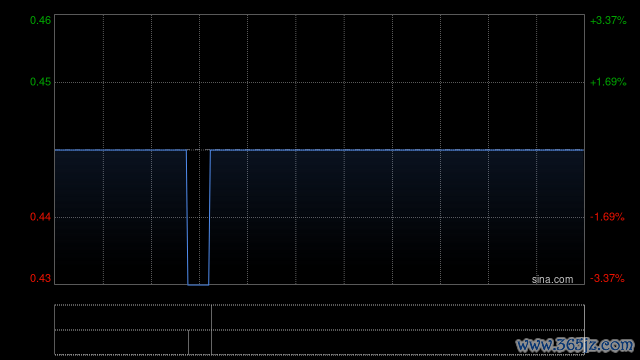Click the upper black chart area above price line
640x360 pixels.
pos(320,82)
